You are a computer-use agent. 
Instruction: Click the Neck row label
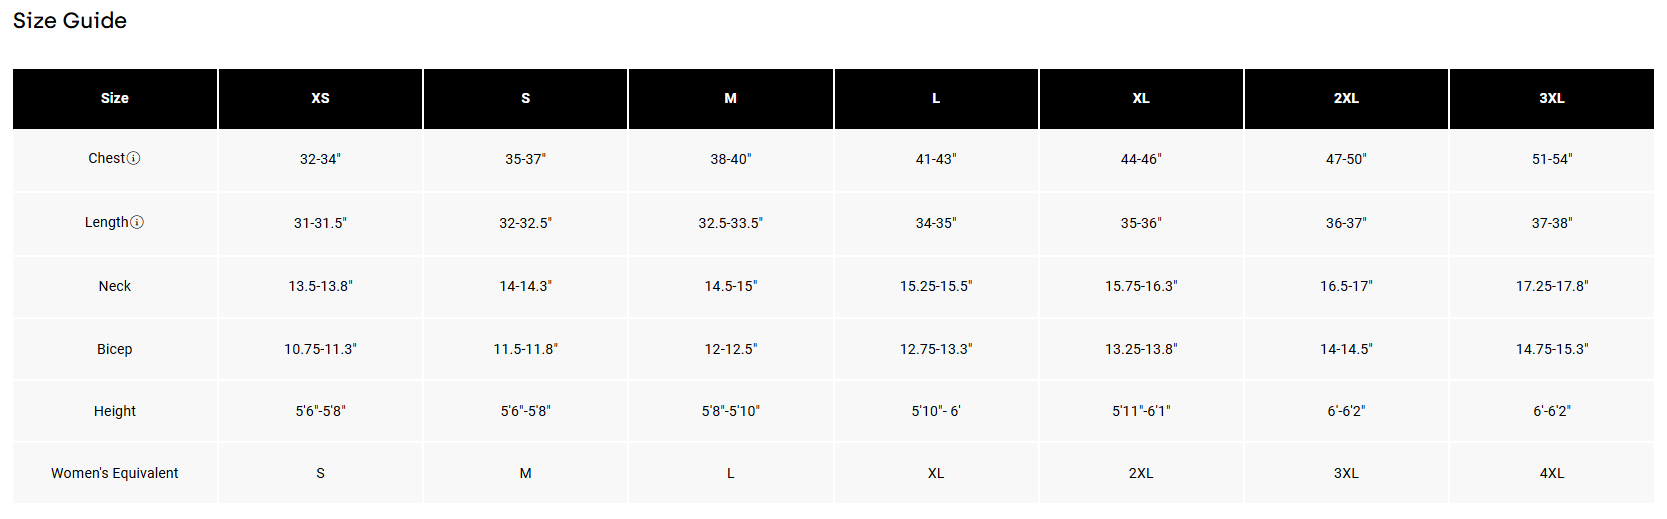pyautogui.click(x=115, y=286)
